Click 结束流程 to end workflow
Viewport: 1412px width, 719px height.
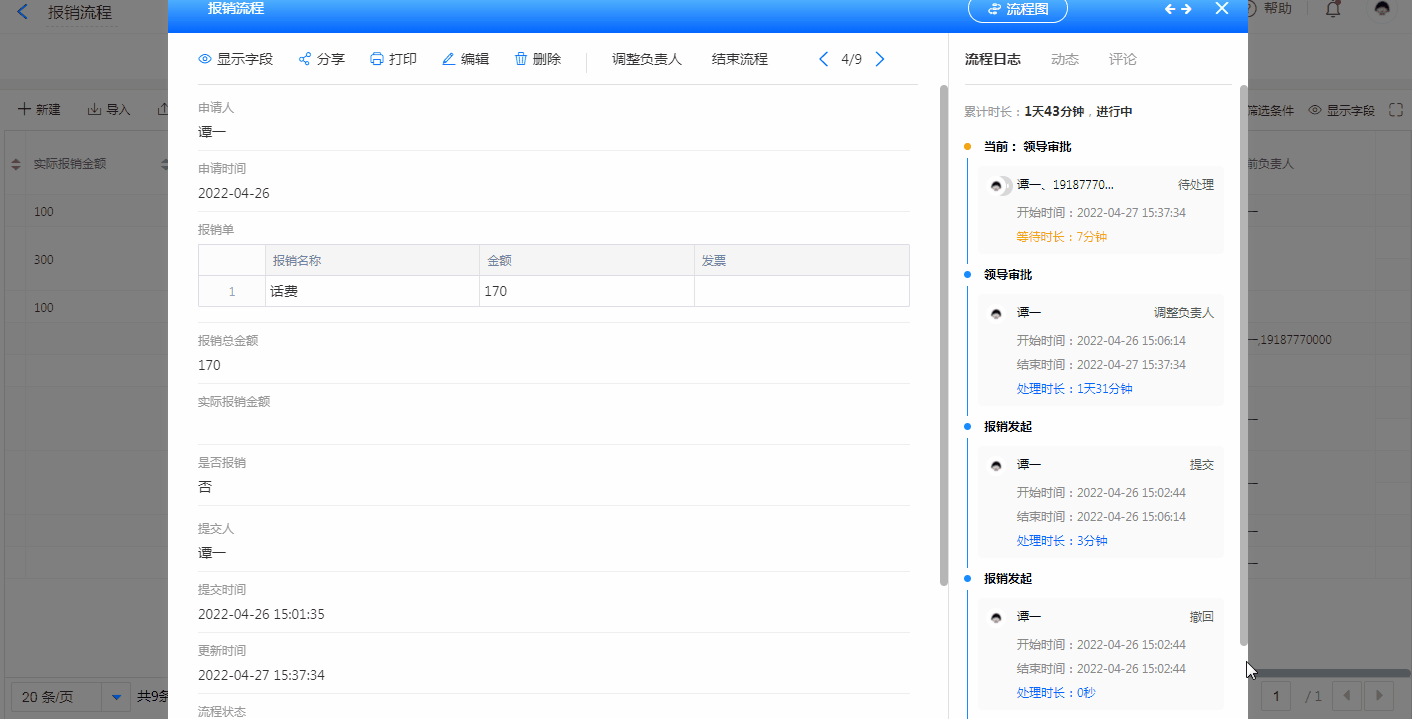point(739,59)
